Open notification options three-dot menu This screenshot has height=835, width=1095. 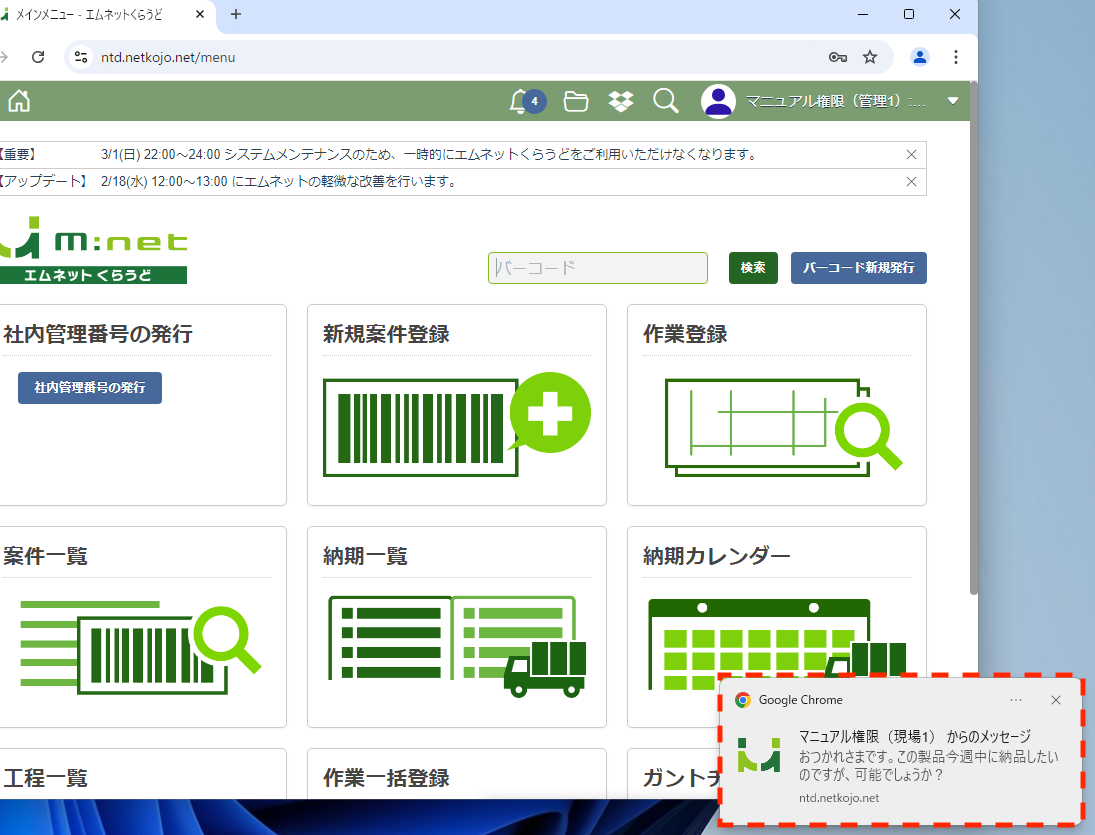pos(1016,700)
